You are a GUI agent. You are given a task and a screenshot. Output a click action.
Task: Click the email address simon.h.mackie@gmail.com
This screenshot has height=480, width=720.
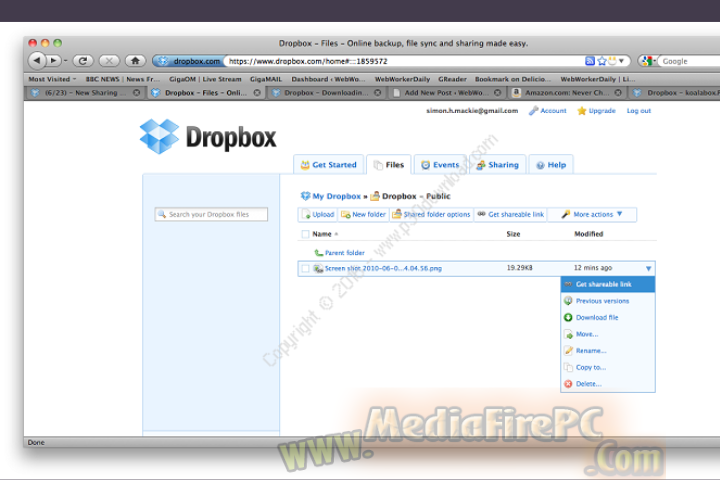[x=472, y=111]
